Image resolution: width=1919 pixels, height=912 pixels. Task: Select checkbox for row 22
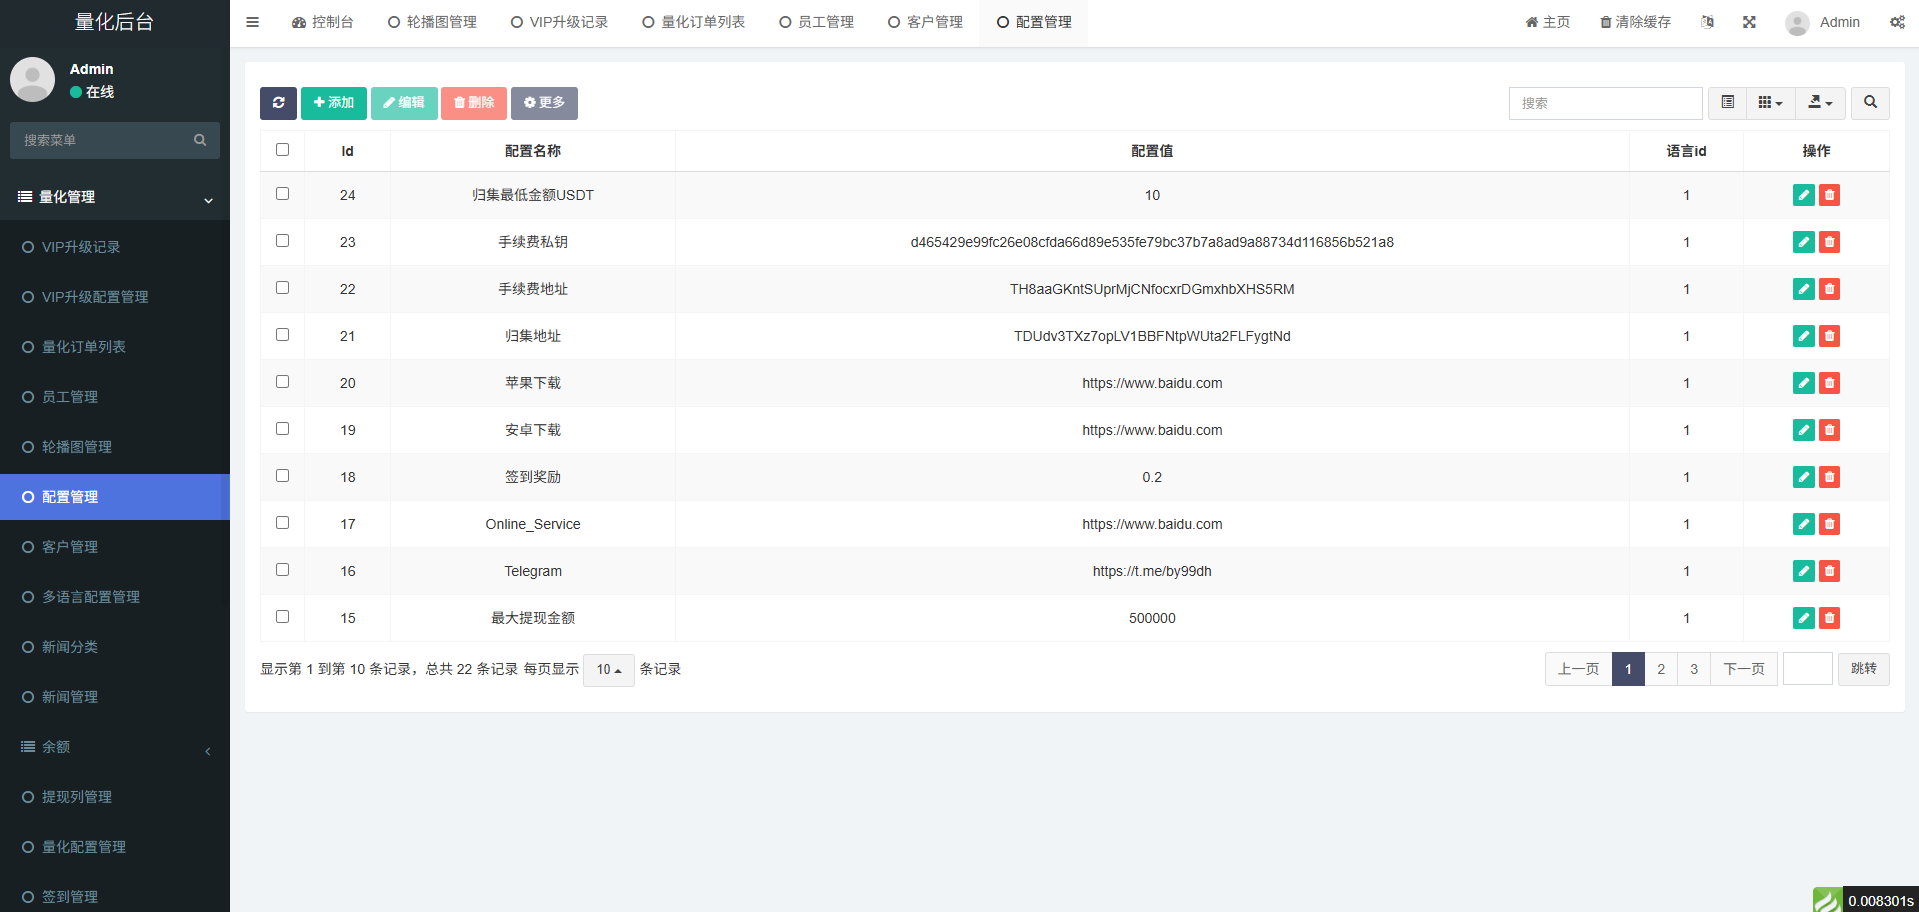pos(282,288)
